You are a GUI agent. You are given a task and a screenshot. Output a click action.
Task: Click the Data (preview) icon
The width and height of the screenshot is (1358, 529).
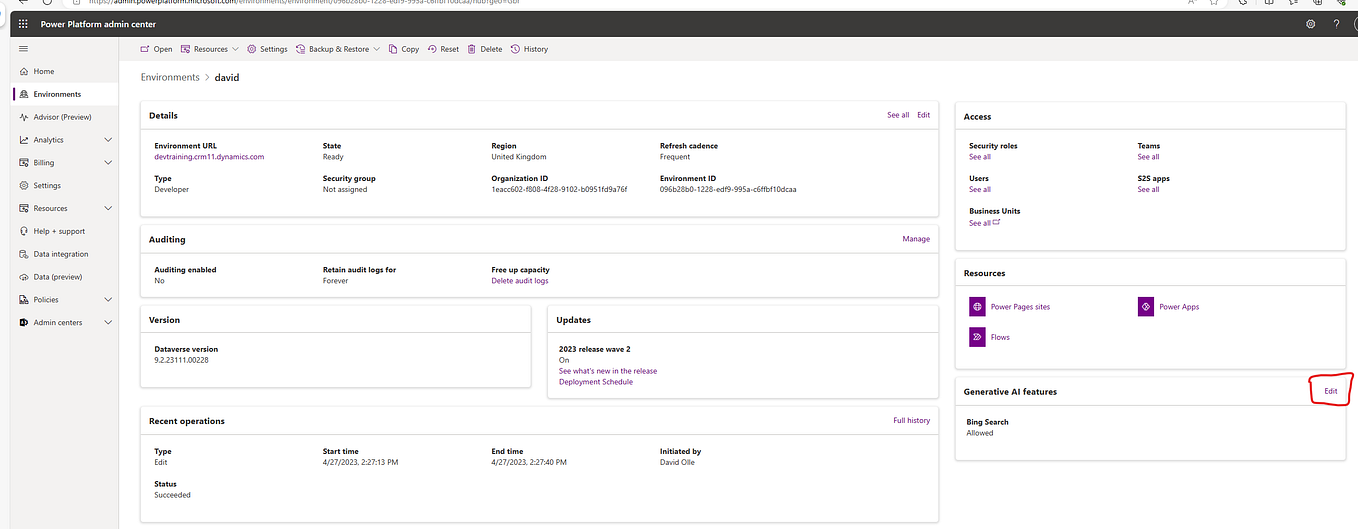tap(24, 277)
